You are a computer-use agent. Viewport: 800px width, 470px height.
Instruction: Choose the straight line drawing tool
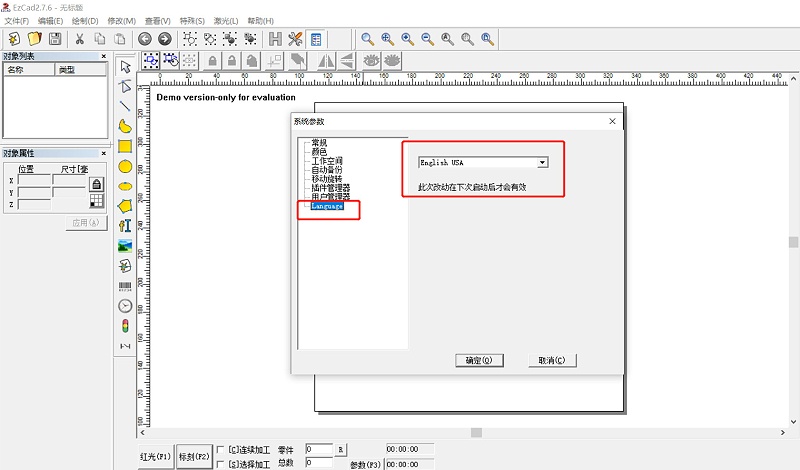point(125,106)
